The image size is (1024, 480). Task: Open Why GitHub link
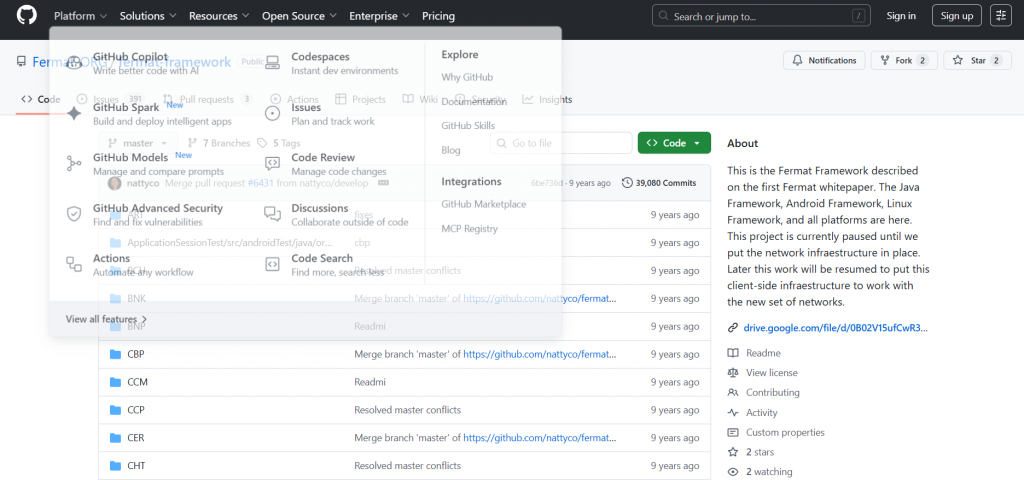[467, 77]
